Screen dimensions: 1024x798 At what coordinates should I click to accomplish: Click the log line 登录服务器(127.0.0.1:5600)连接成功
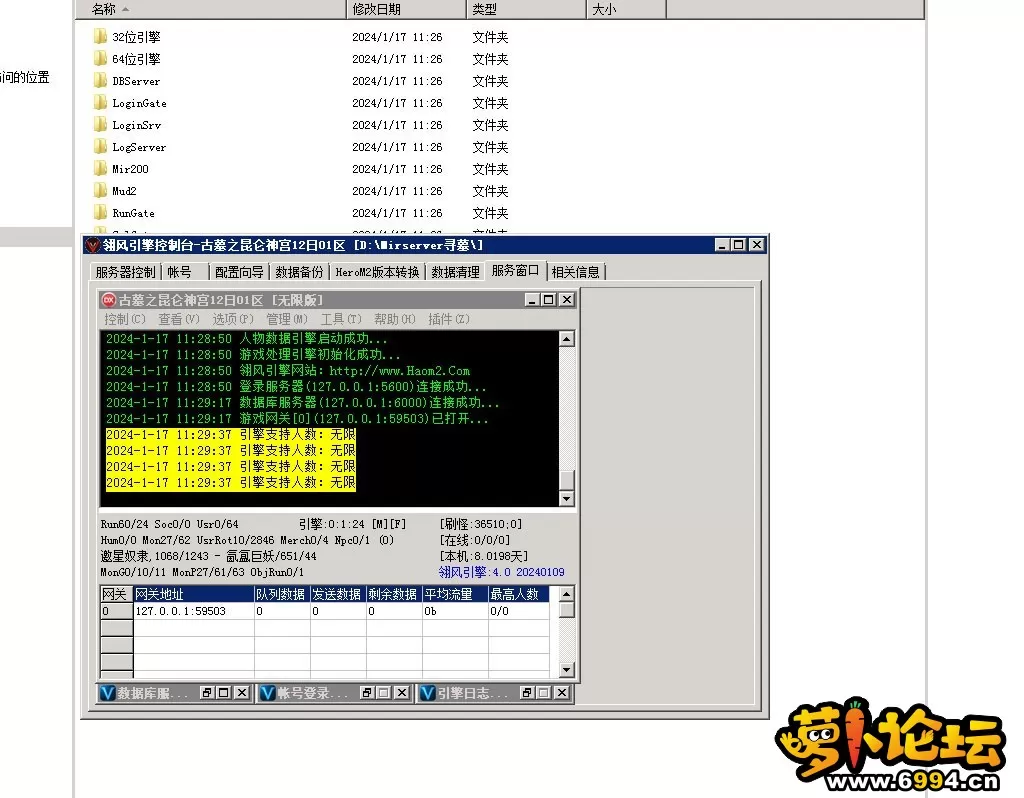296,387
